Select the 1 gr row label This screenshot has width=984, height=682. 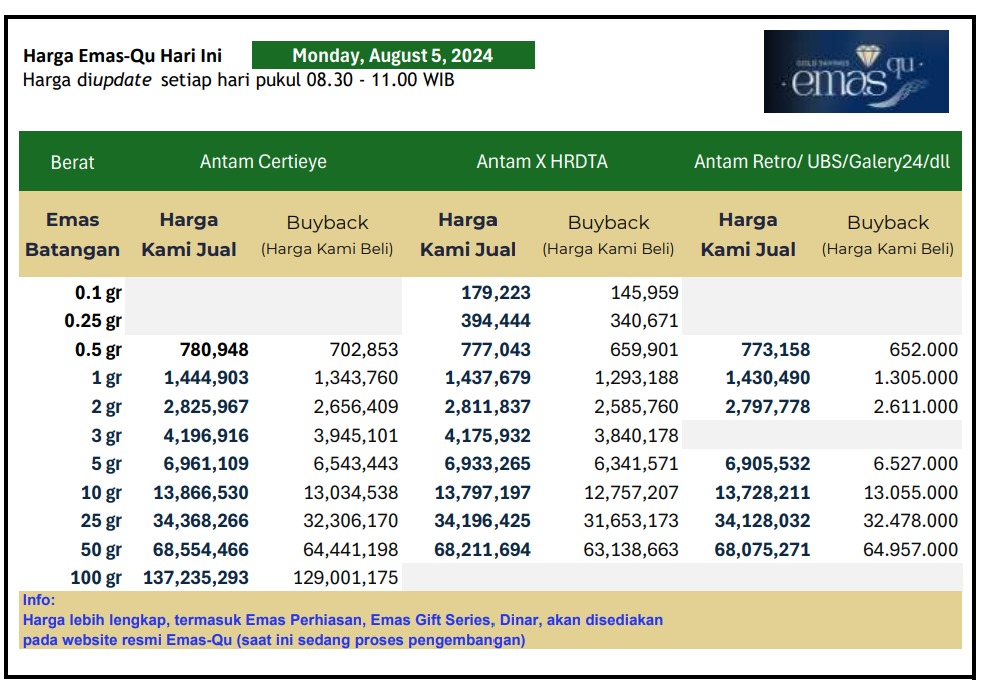[x=107, y=378]
